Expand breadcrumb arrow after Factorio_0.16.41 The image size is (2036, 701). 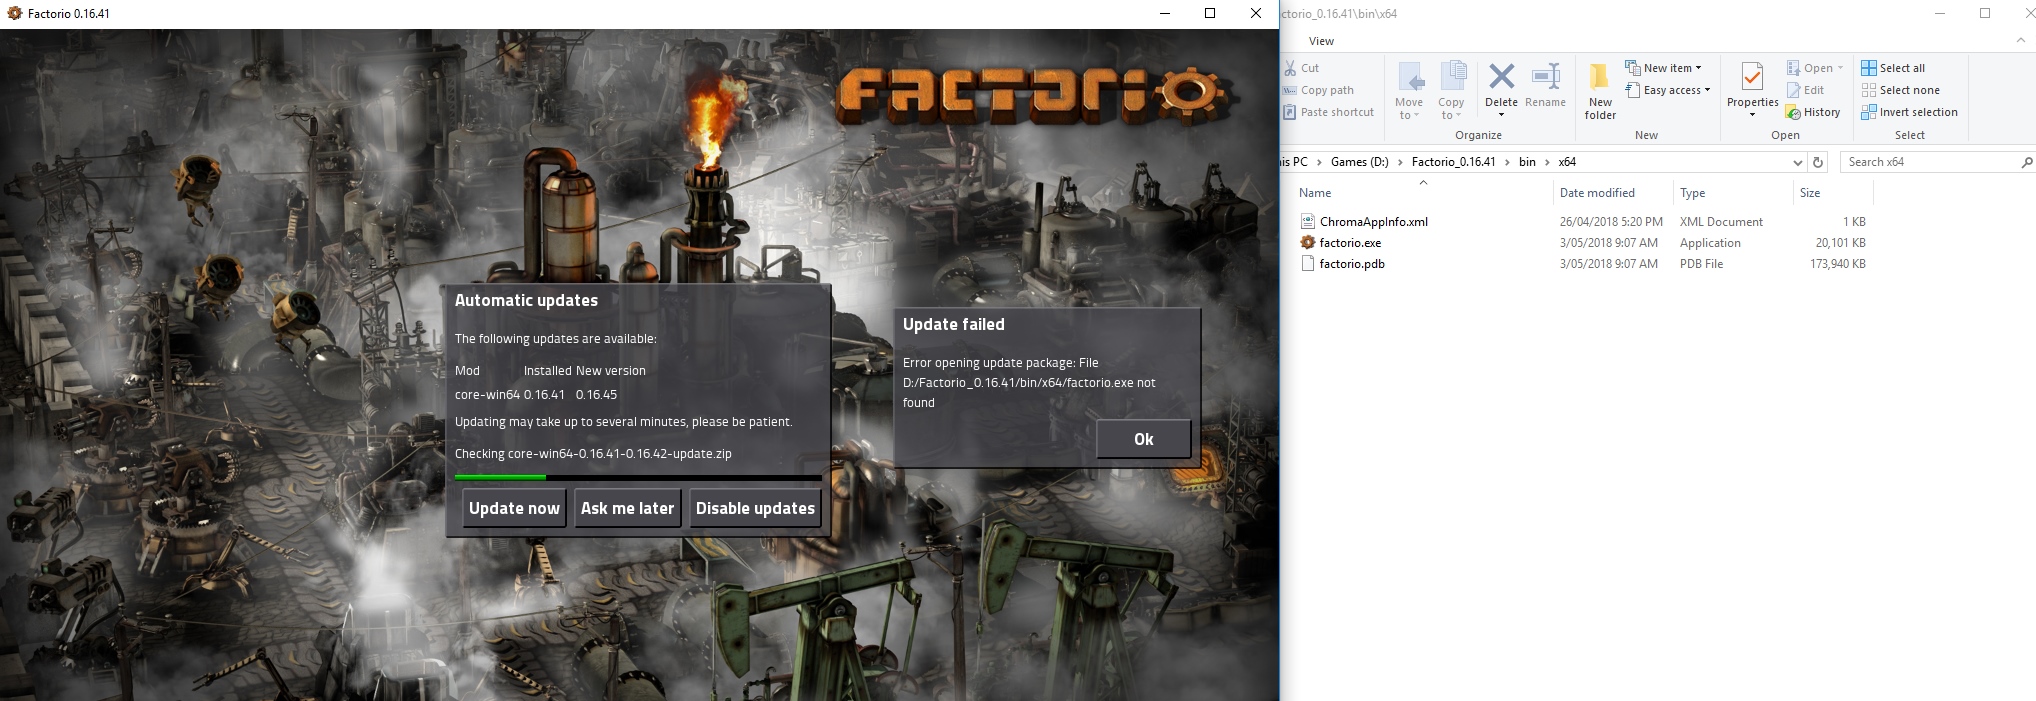pyautogui.click(x=1507, y=162)
